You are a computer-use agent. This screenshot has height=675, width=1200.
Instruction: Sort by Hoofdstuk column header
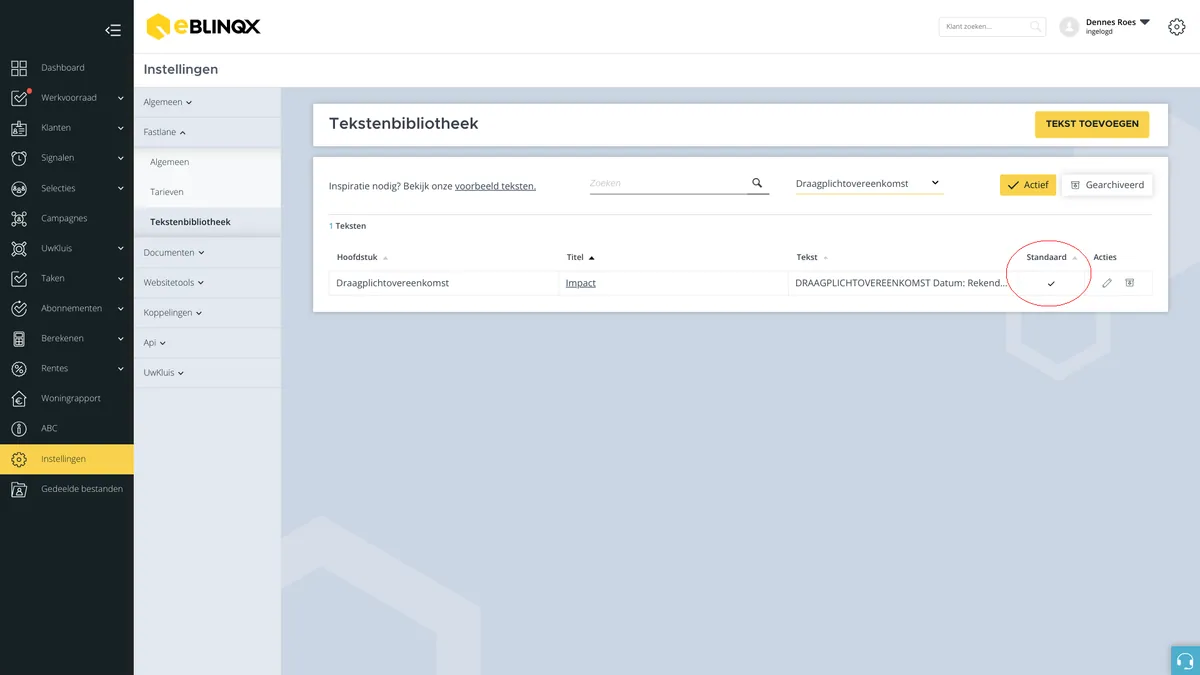[362, 257]
